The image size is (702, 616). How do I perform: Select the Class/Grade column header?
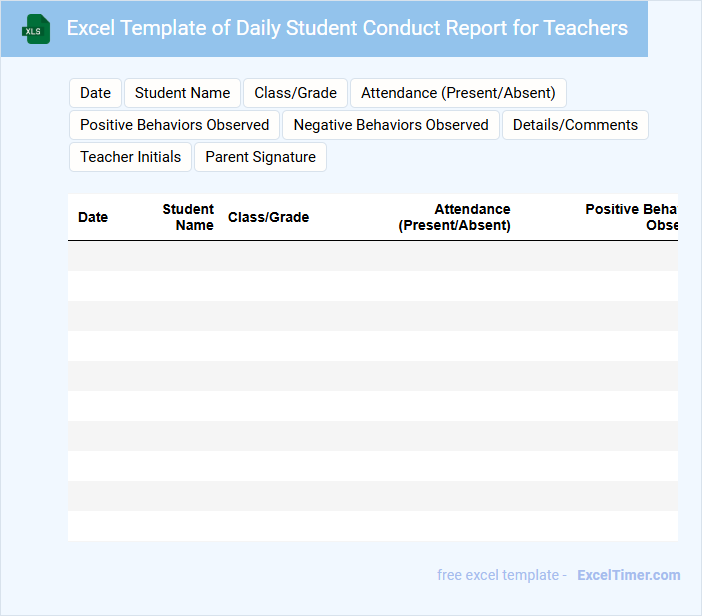[268, 217]
